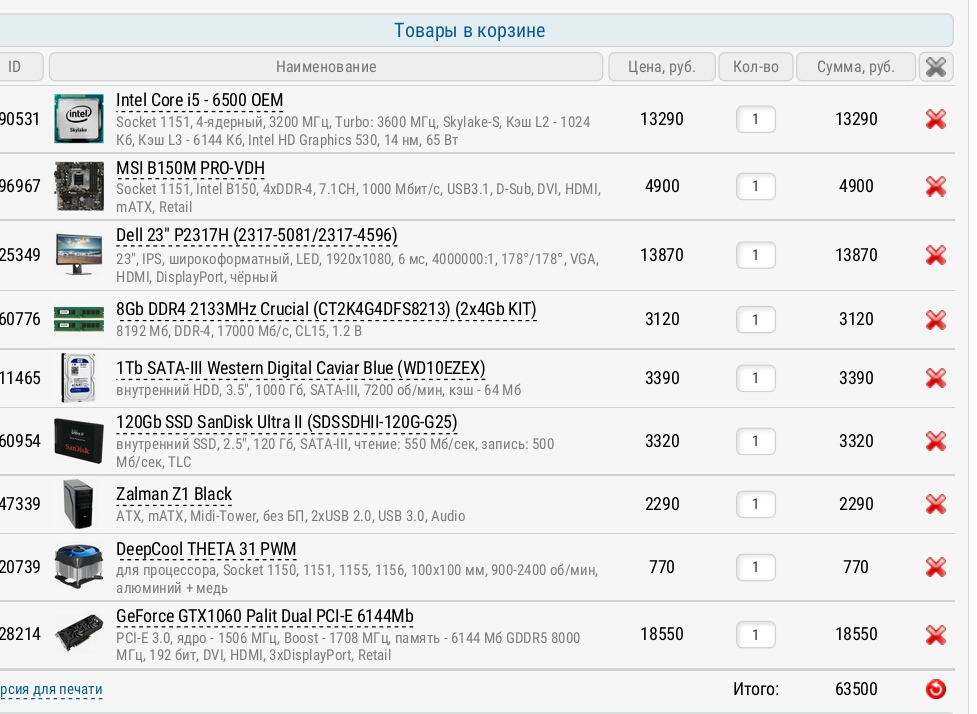This screenshot has width=977, height=714.
Task: Select sum 3120 for Crucial memory
Action: [856, 319]
